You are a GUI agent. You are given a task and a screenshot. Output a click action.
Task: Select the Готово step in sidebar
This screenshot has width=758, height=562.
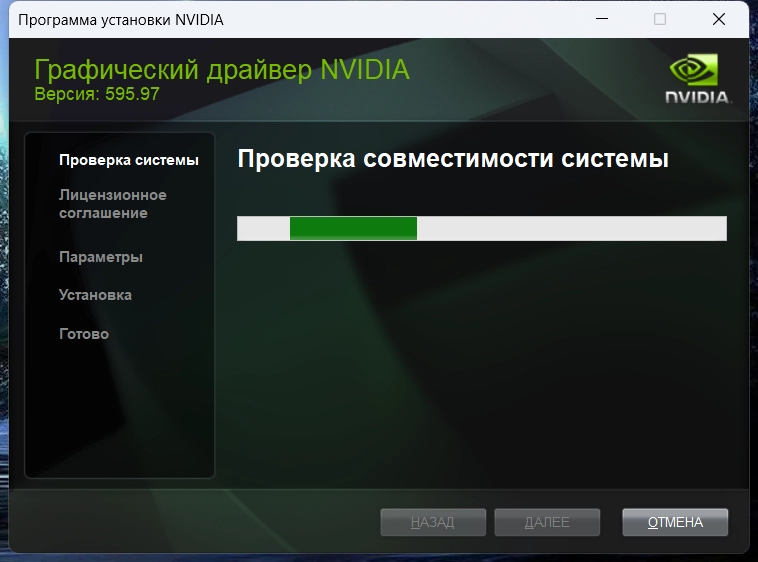click(x=84, y=334)
